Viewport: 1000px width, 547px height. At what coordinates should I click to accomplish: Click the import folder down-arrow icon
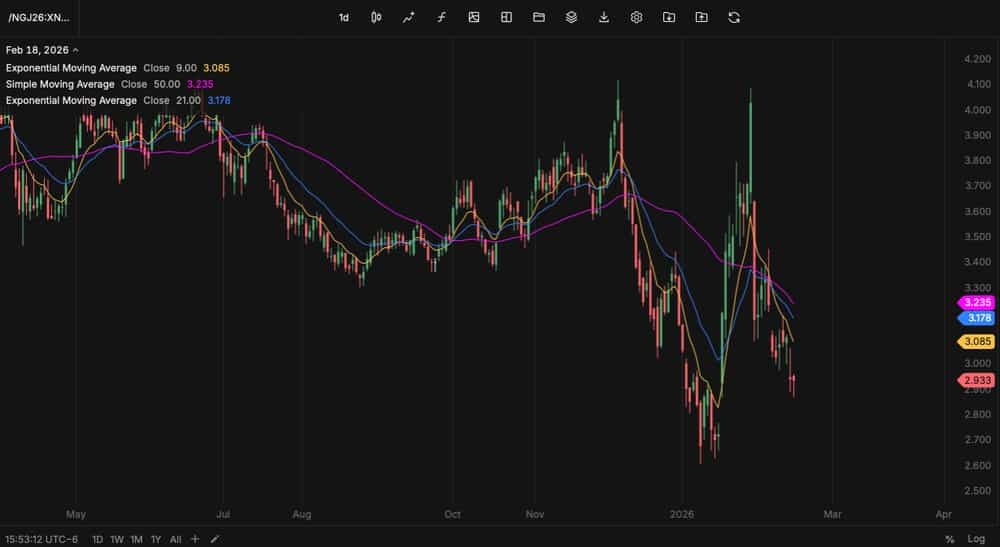coord(669,17)
